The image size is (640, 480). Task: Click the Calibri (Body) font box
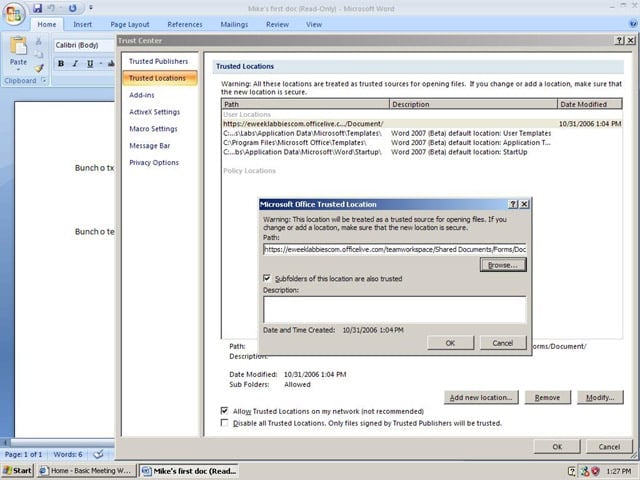tap(84, 45)
